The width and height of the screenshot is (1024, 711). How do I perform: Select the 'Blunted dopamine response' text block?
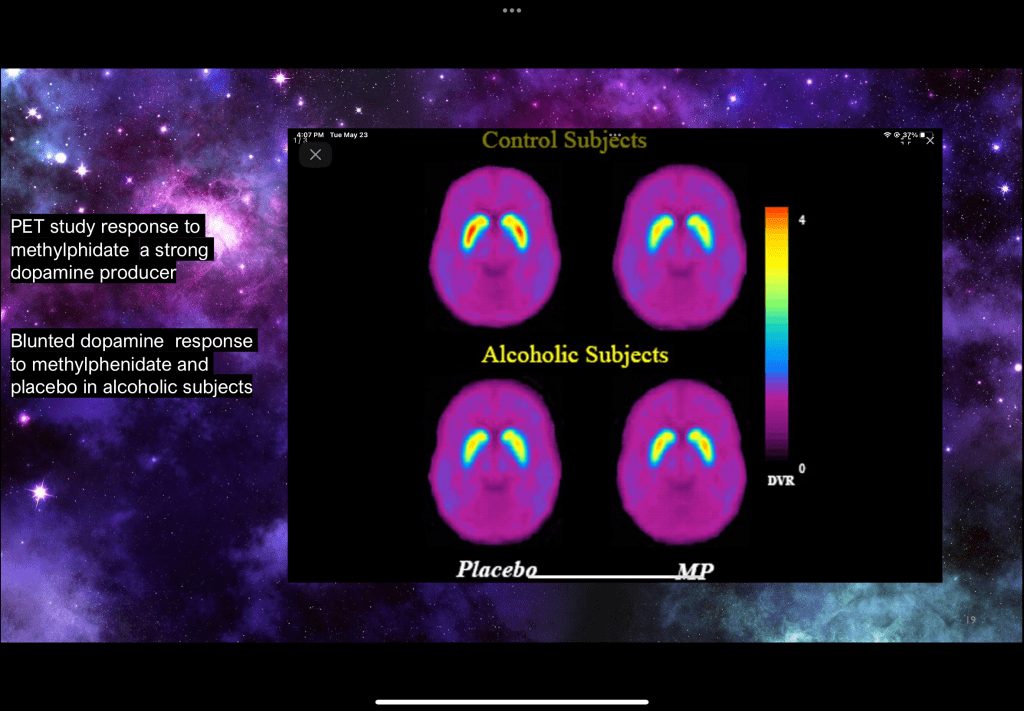pyautogui.click(x=132, y=364)
